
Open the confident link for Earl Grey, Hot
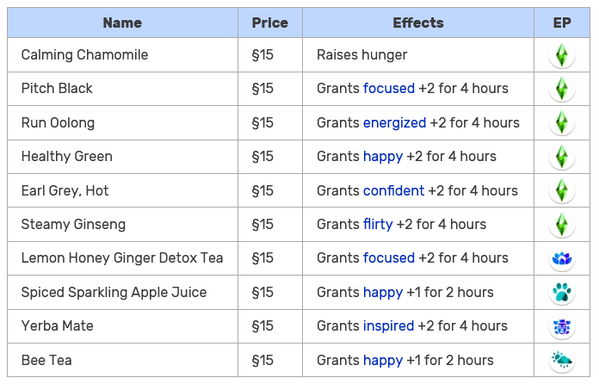393,191
